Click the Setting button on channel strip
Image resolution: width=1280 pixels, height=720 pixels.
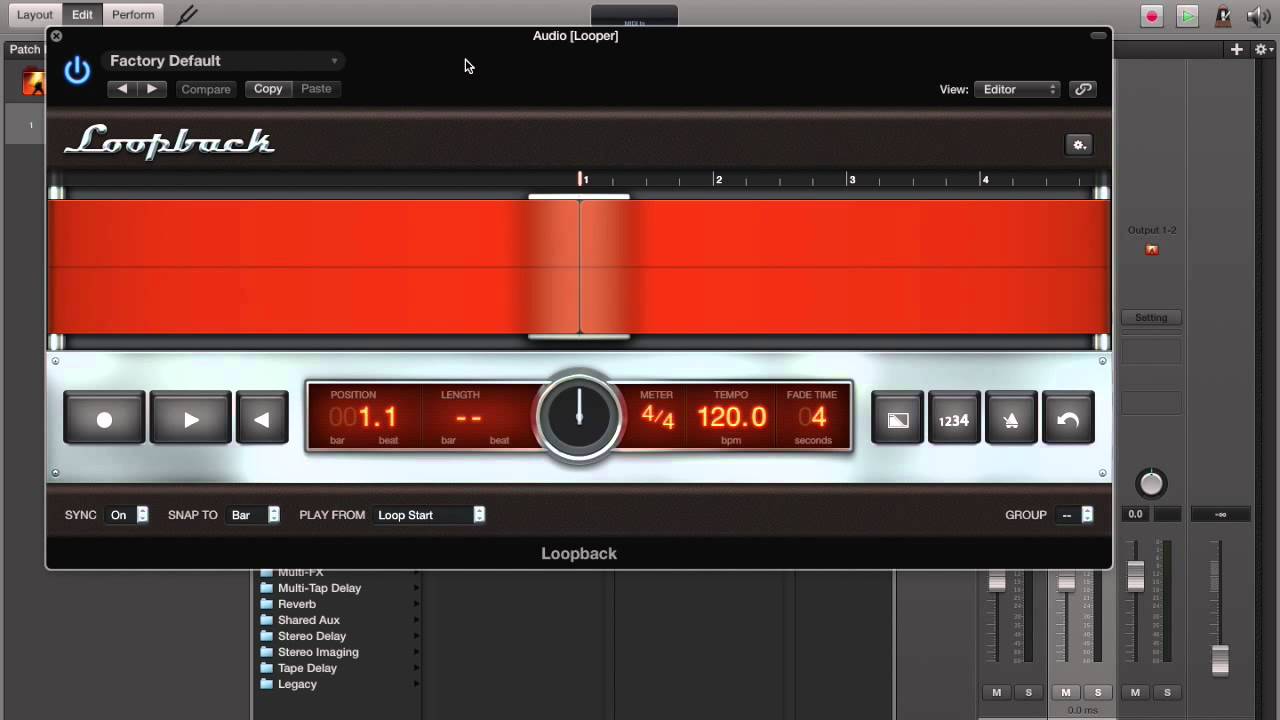pos(1151,317)
